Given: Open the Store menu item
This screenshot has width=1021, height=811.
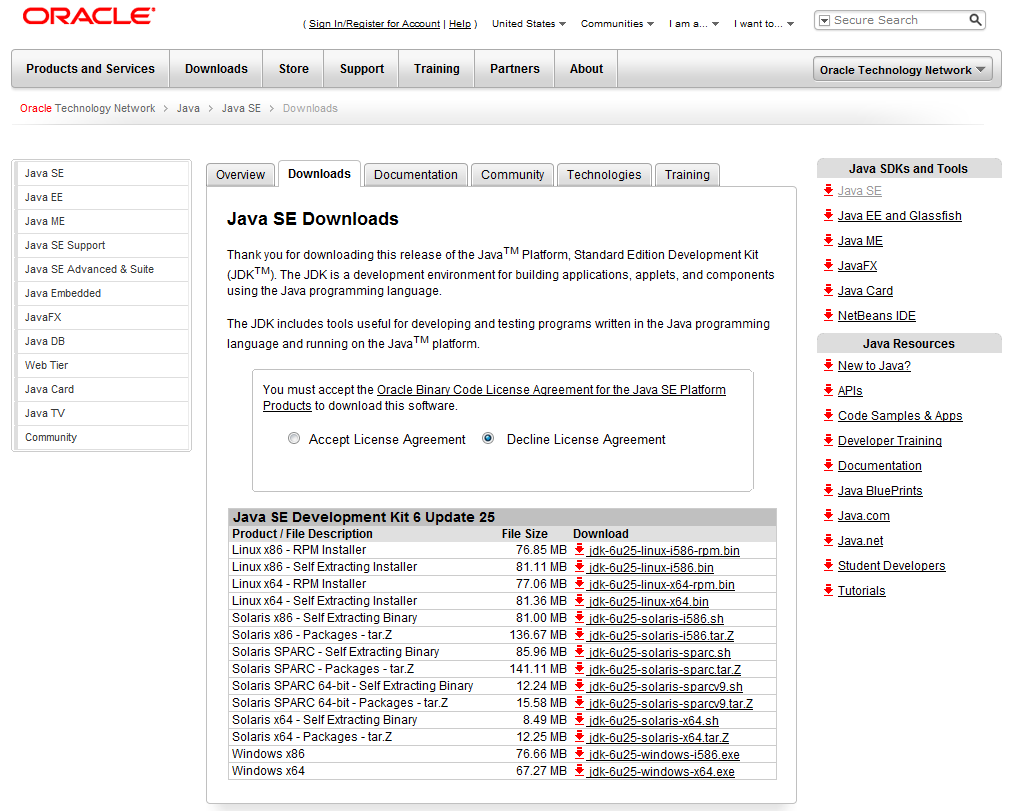Looking at the screenshot, I should 294,68.
